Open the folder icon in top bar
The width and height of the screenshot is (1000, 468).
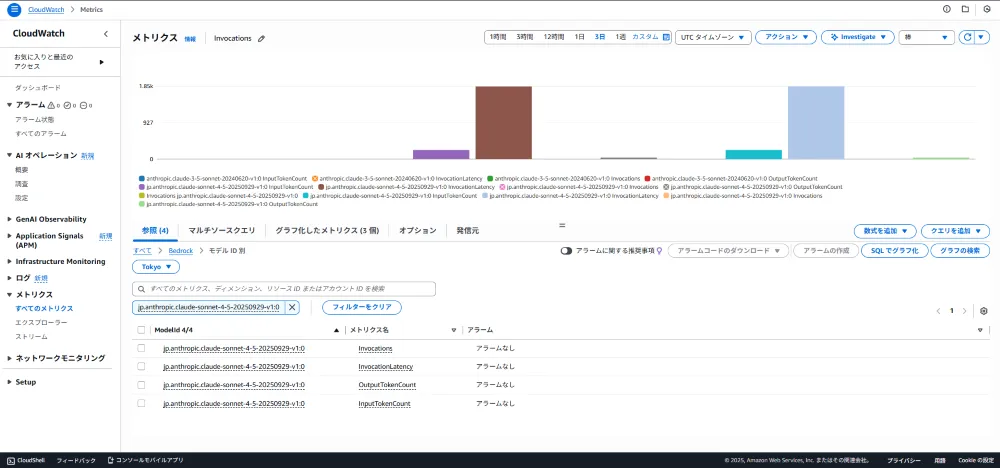coord(966,10)
